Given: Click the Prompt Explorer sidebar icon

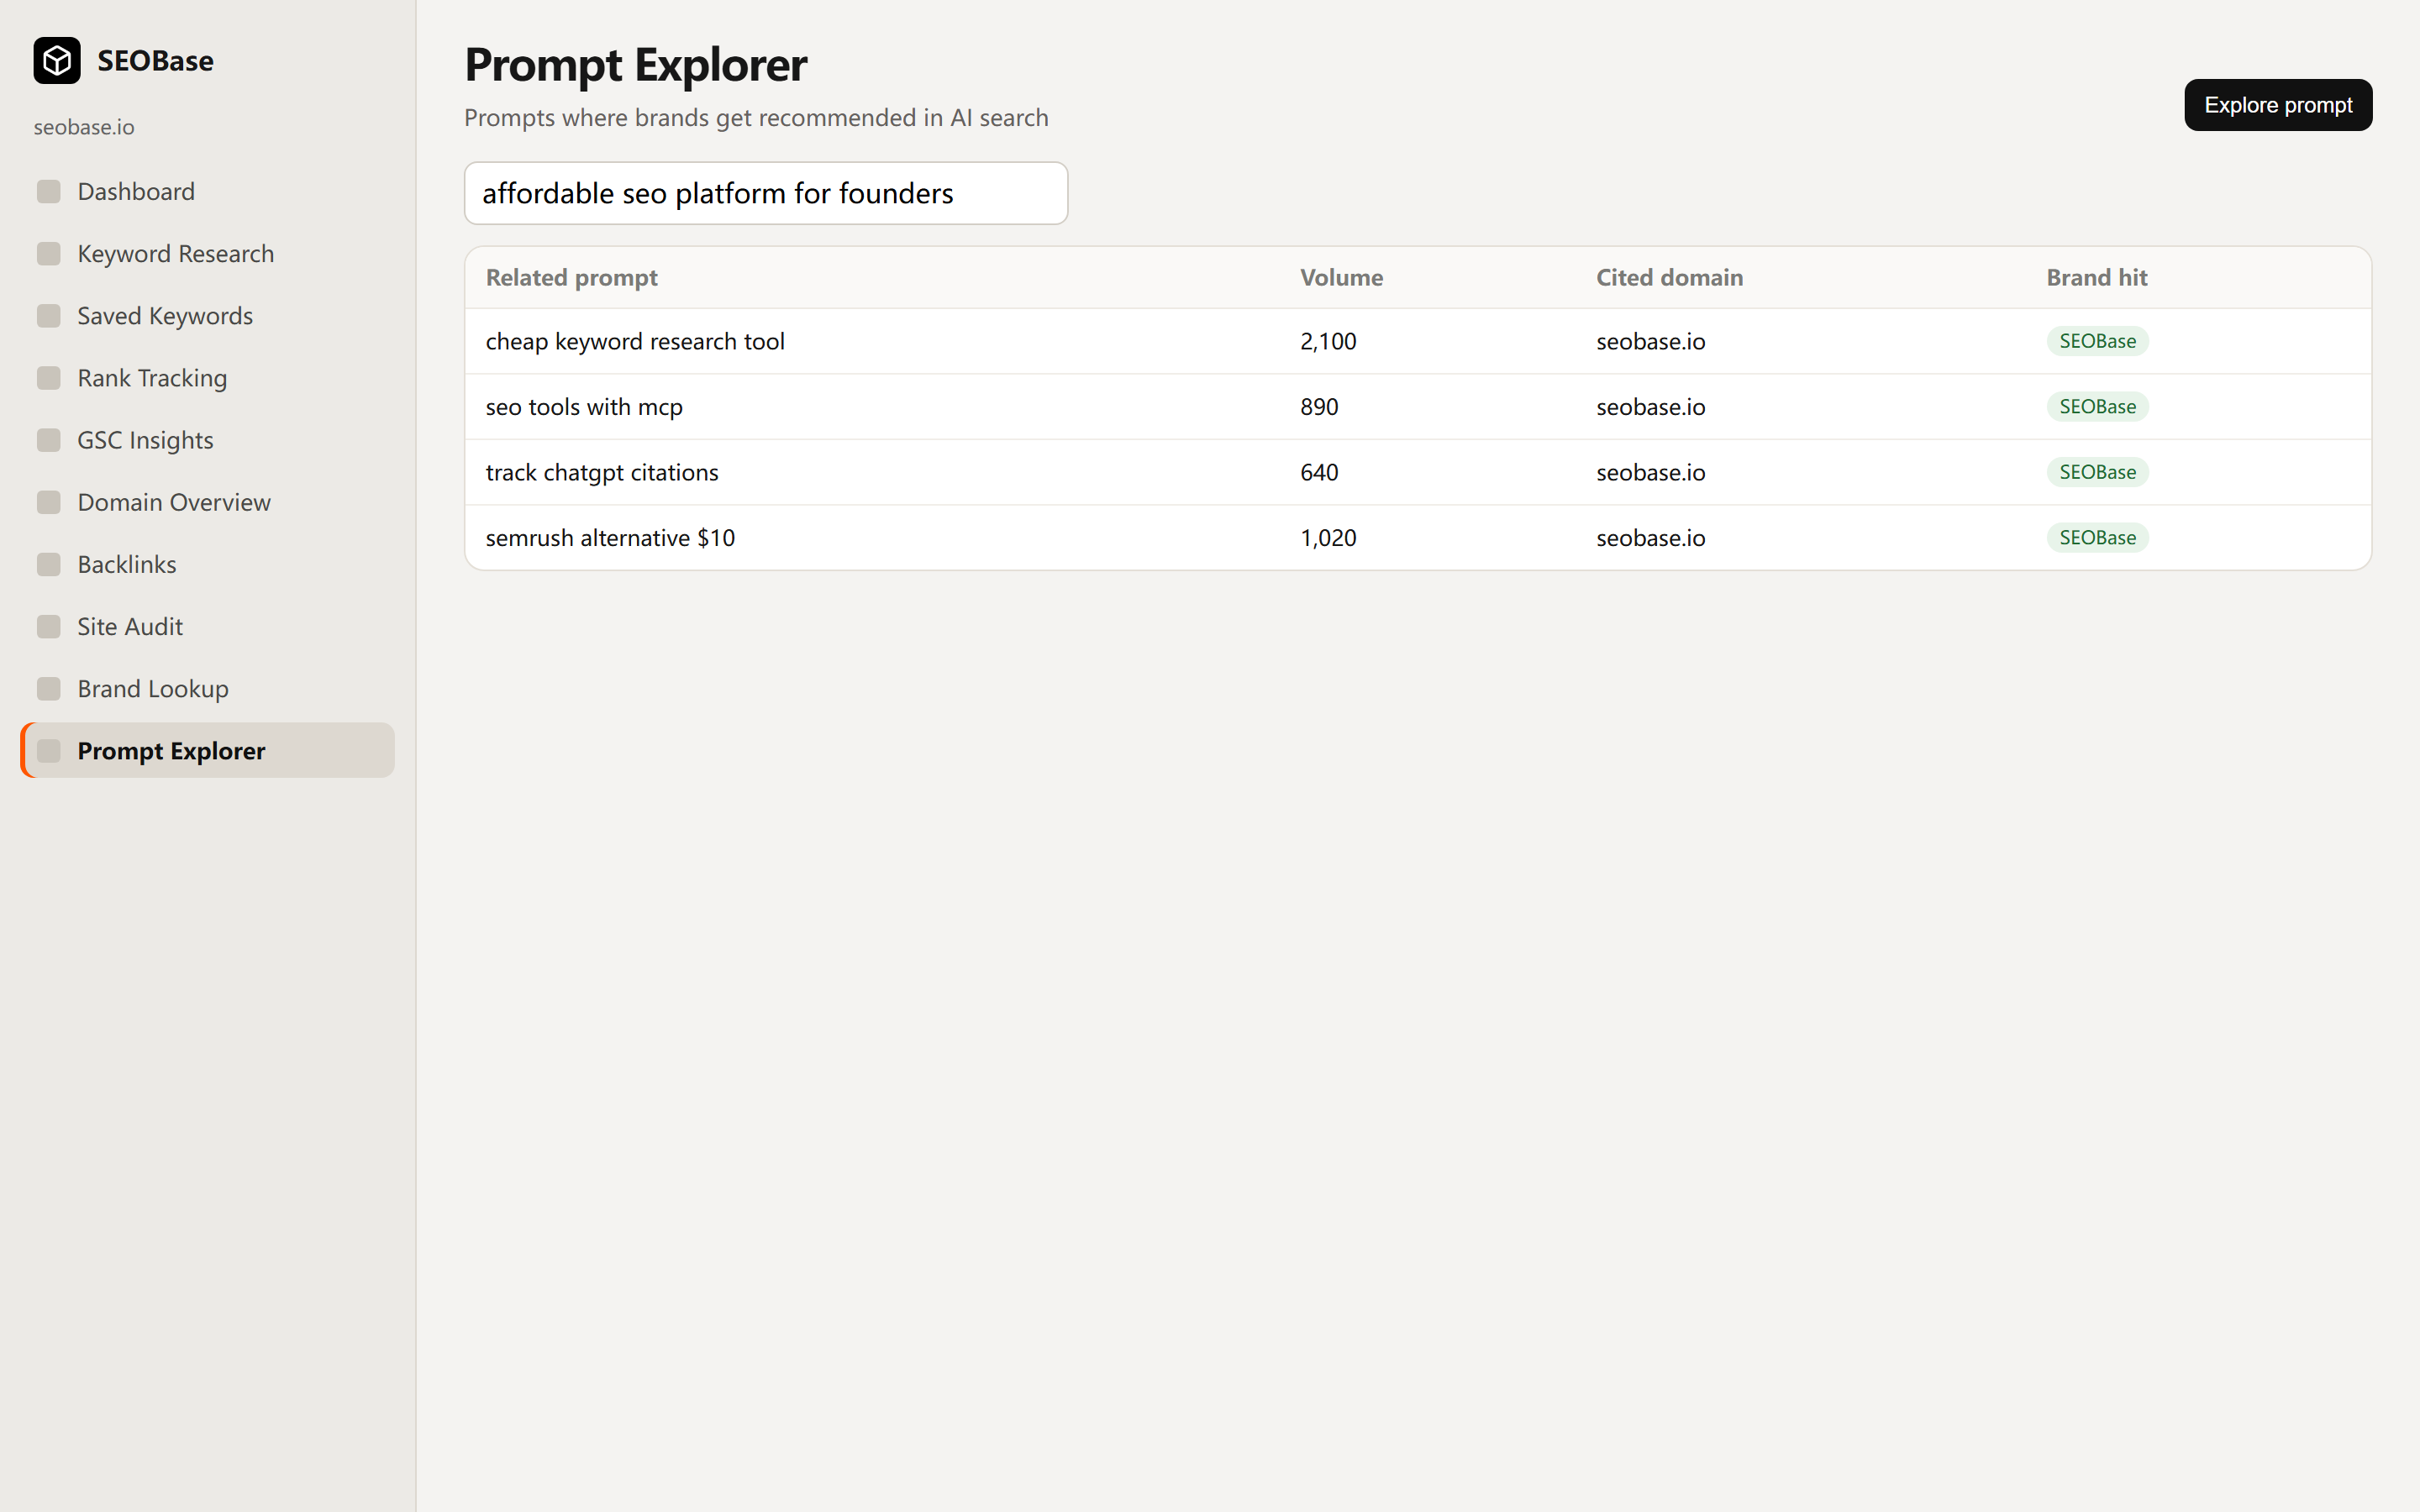Looking at the screenshot, I should click(x=48, y=751).
